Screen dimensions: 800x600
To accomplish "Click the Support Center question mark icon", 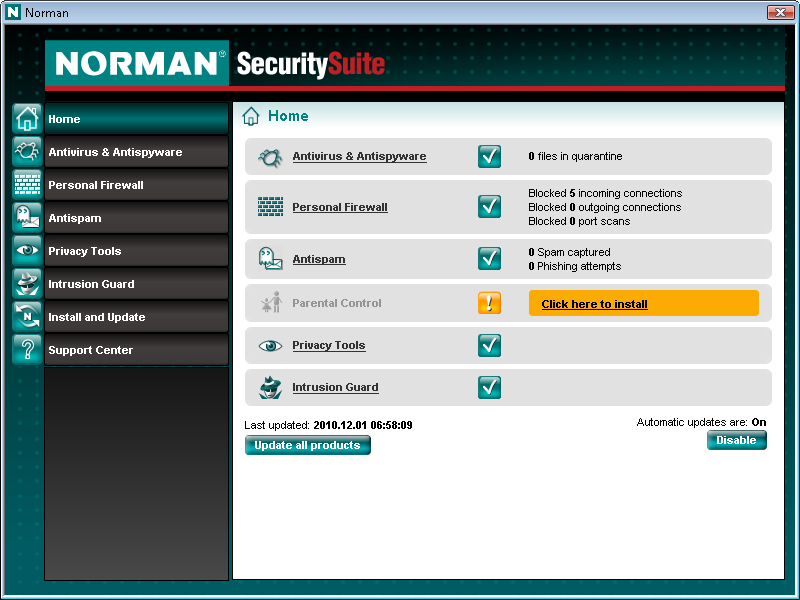I will (27, 350).
